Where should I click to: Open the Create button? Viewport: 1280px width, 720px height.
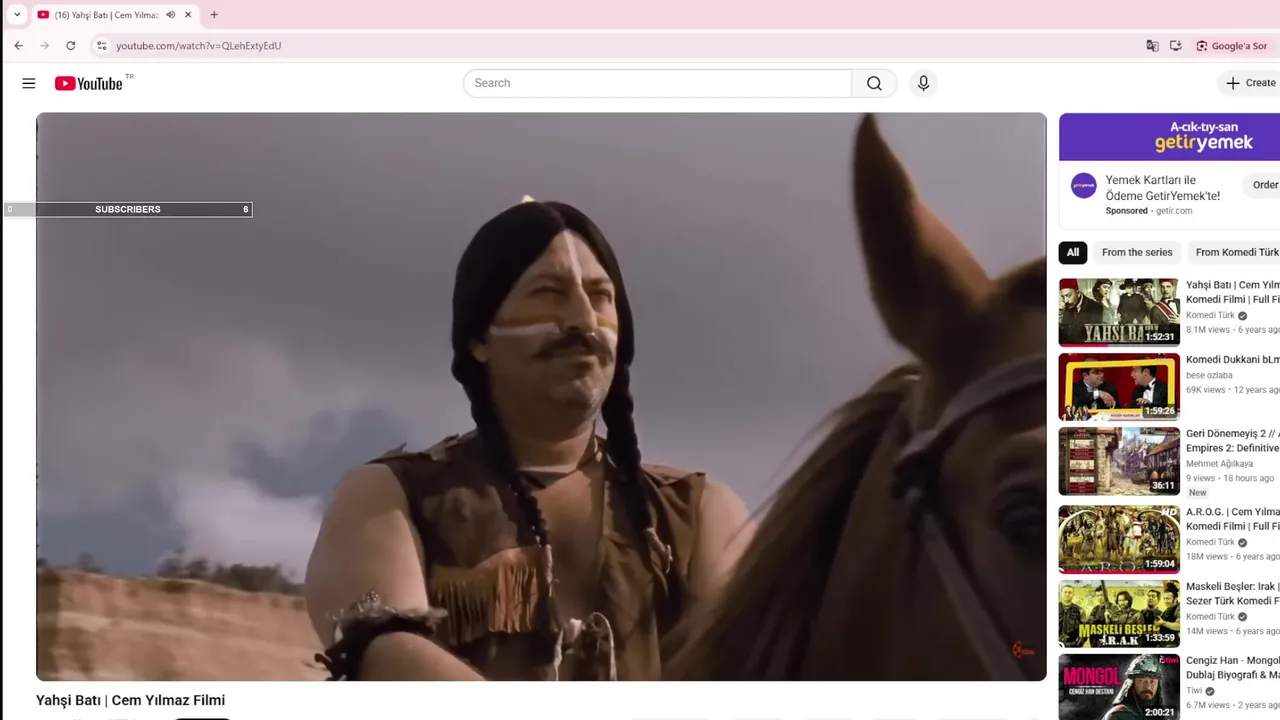1251,83
